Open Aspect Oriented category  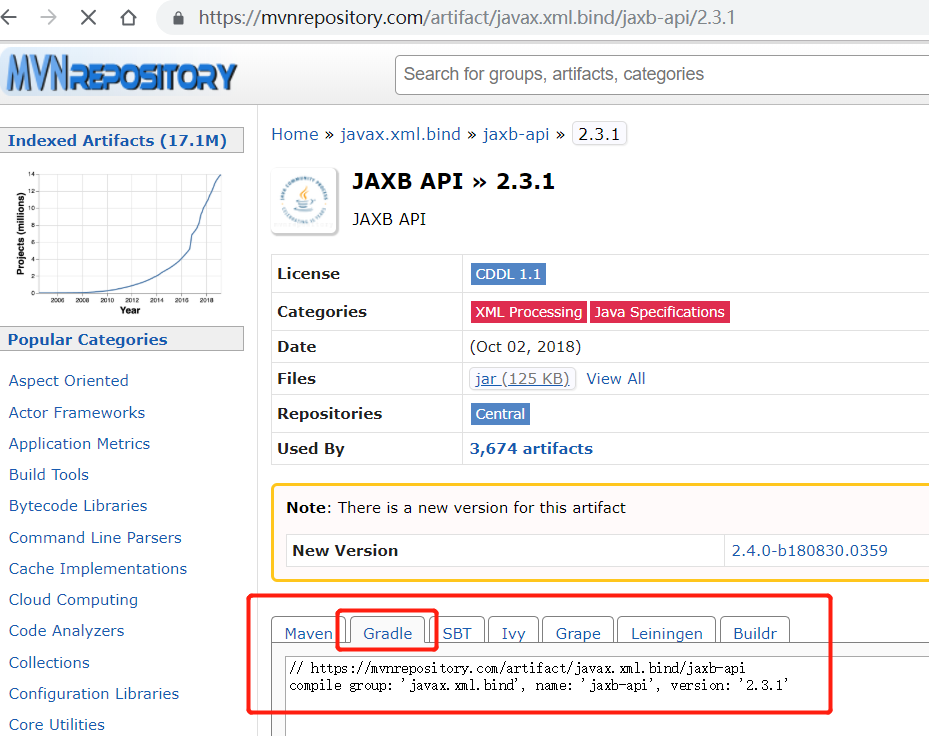click(68, 380)
